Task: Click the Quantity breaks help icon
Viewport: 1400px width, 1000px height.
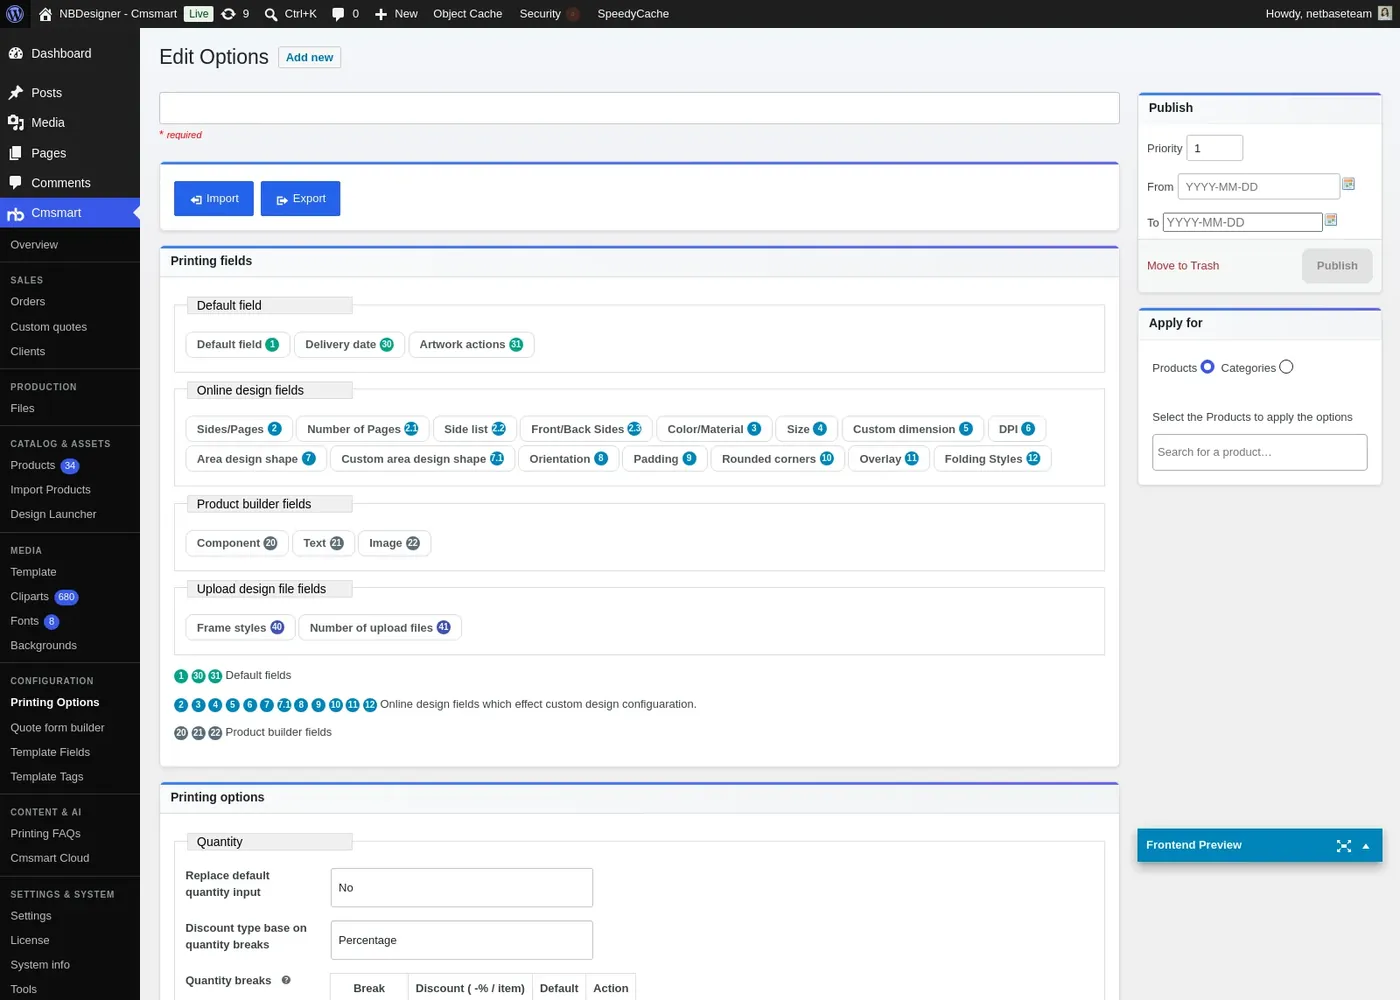Action: pyautogui.click(x=286, y=980)
